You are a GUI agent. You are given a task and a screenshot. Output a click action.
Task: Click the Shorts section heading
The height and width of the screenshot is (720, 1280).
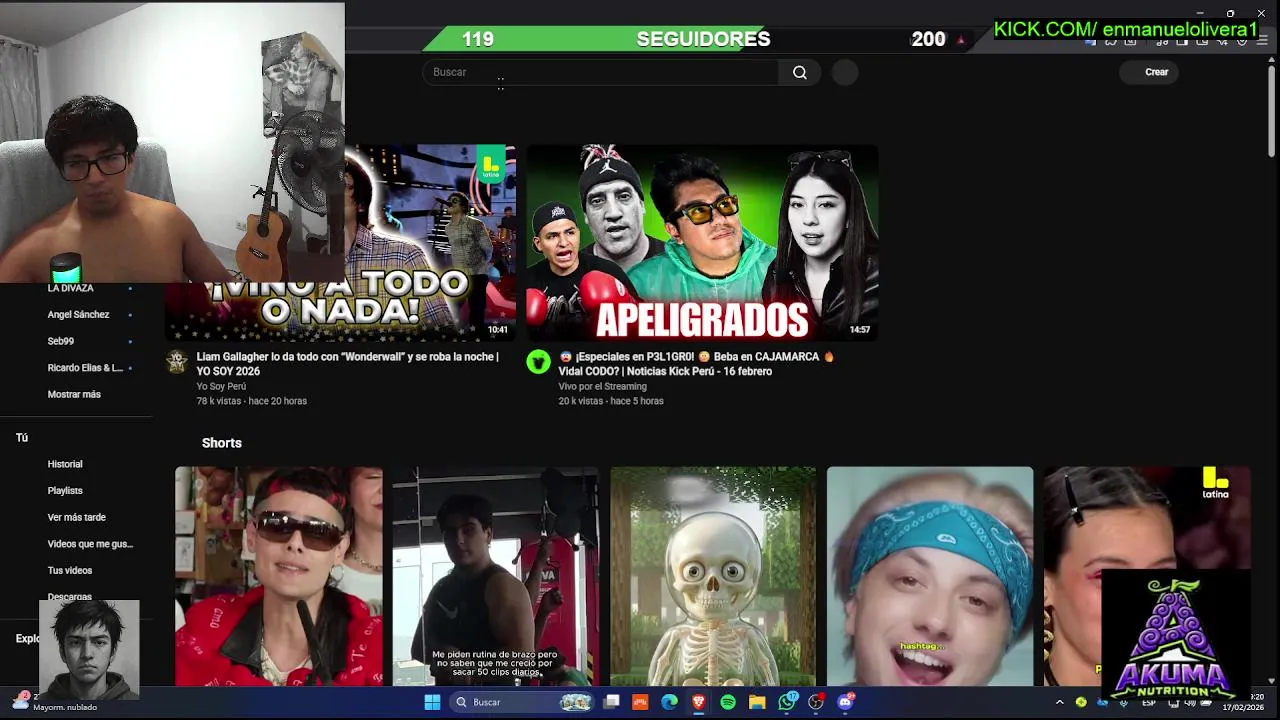click(x=221, y=443)
